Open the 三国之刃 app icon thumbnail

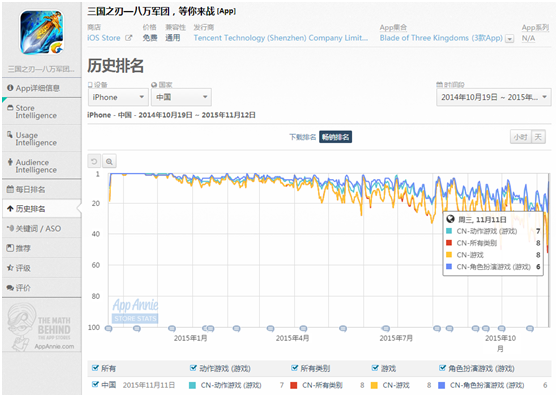point(42,32)
